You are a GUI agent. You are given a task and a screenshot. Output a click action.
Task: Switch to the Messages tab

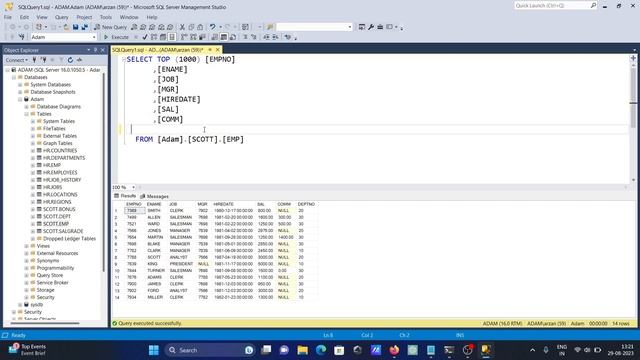click(154, 196)
